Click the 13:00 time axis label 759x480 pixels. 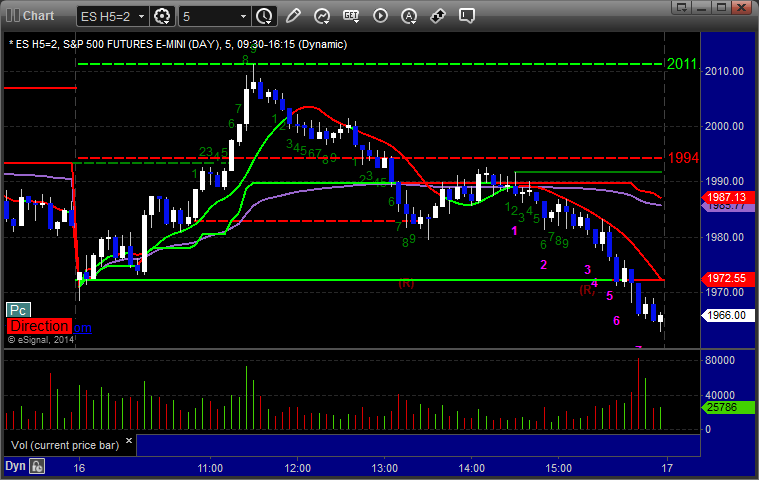(384, 468)
